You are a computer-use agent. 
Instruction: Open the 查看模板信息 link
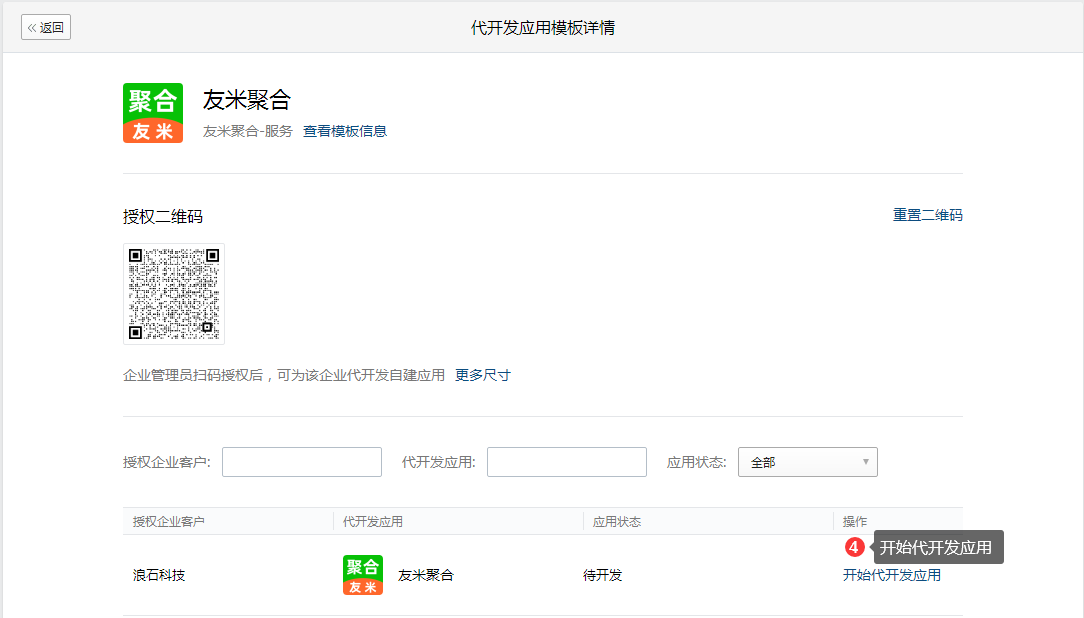(345, 131)
